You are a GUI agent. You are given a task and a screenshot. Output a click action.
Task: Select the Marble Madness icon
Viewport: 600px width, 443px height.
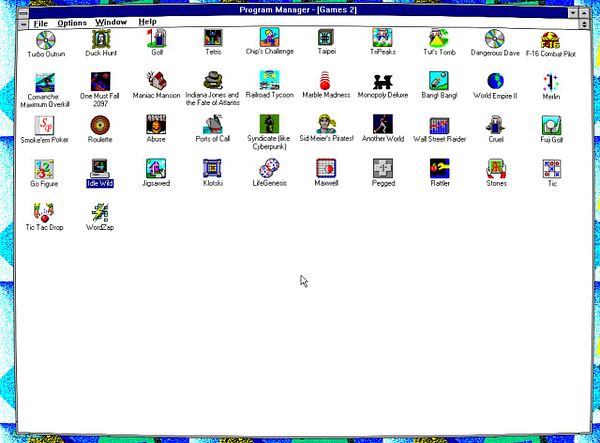325,80
